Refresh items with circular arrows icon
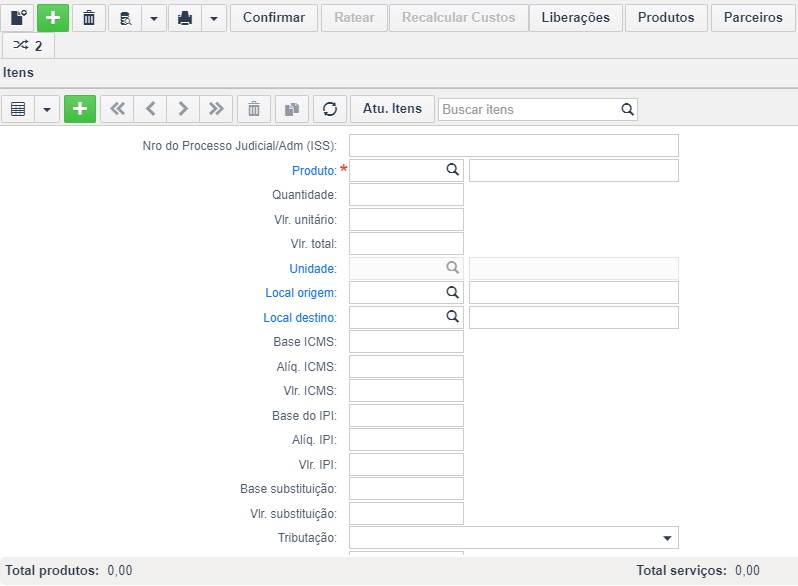Screen dimensions: 798x586 (x=330, y=109)
